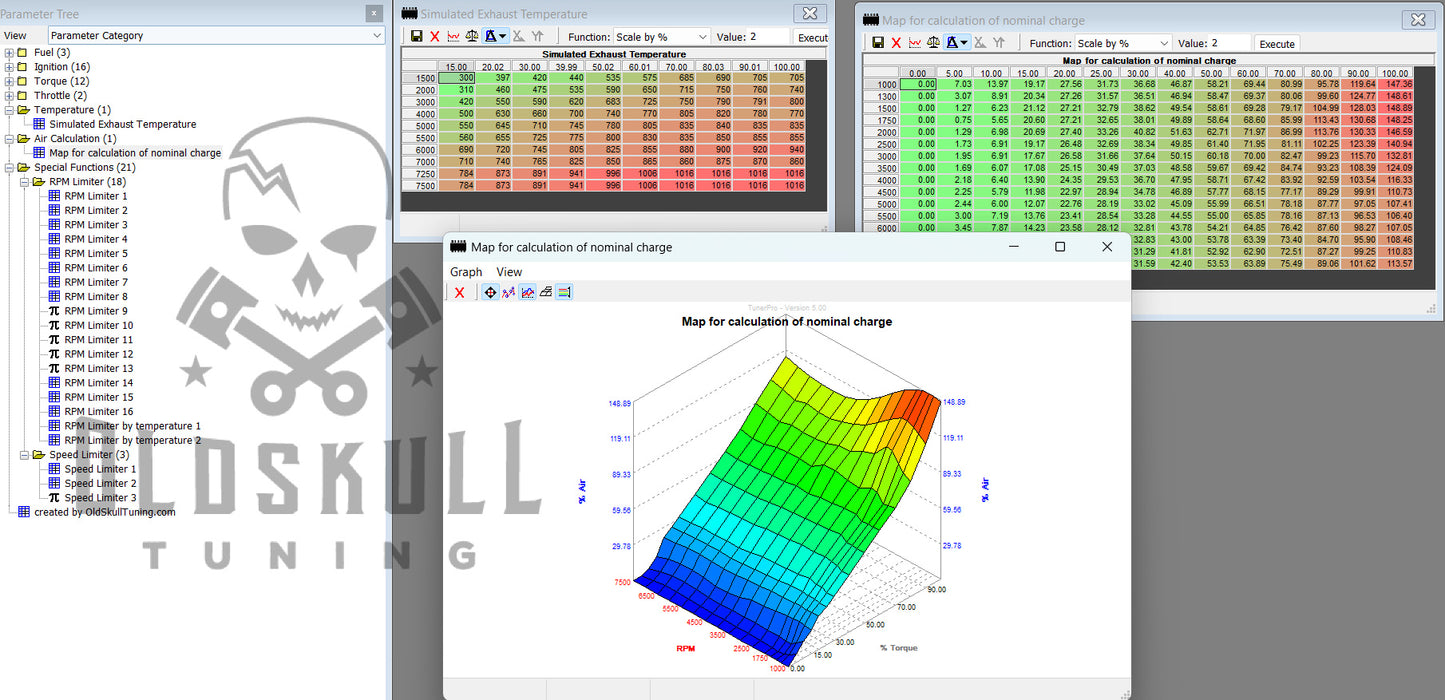Open the Parameter Category view dropdown
This screenshot has width=1445, height=700.
pyautogui.click(x=216, y=35)
